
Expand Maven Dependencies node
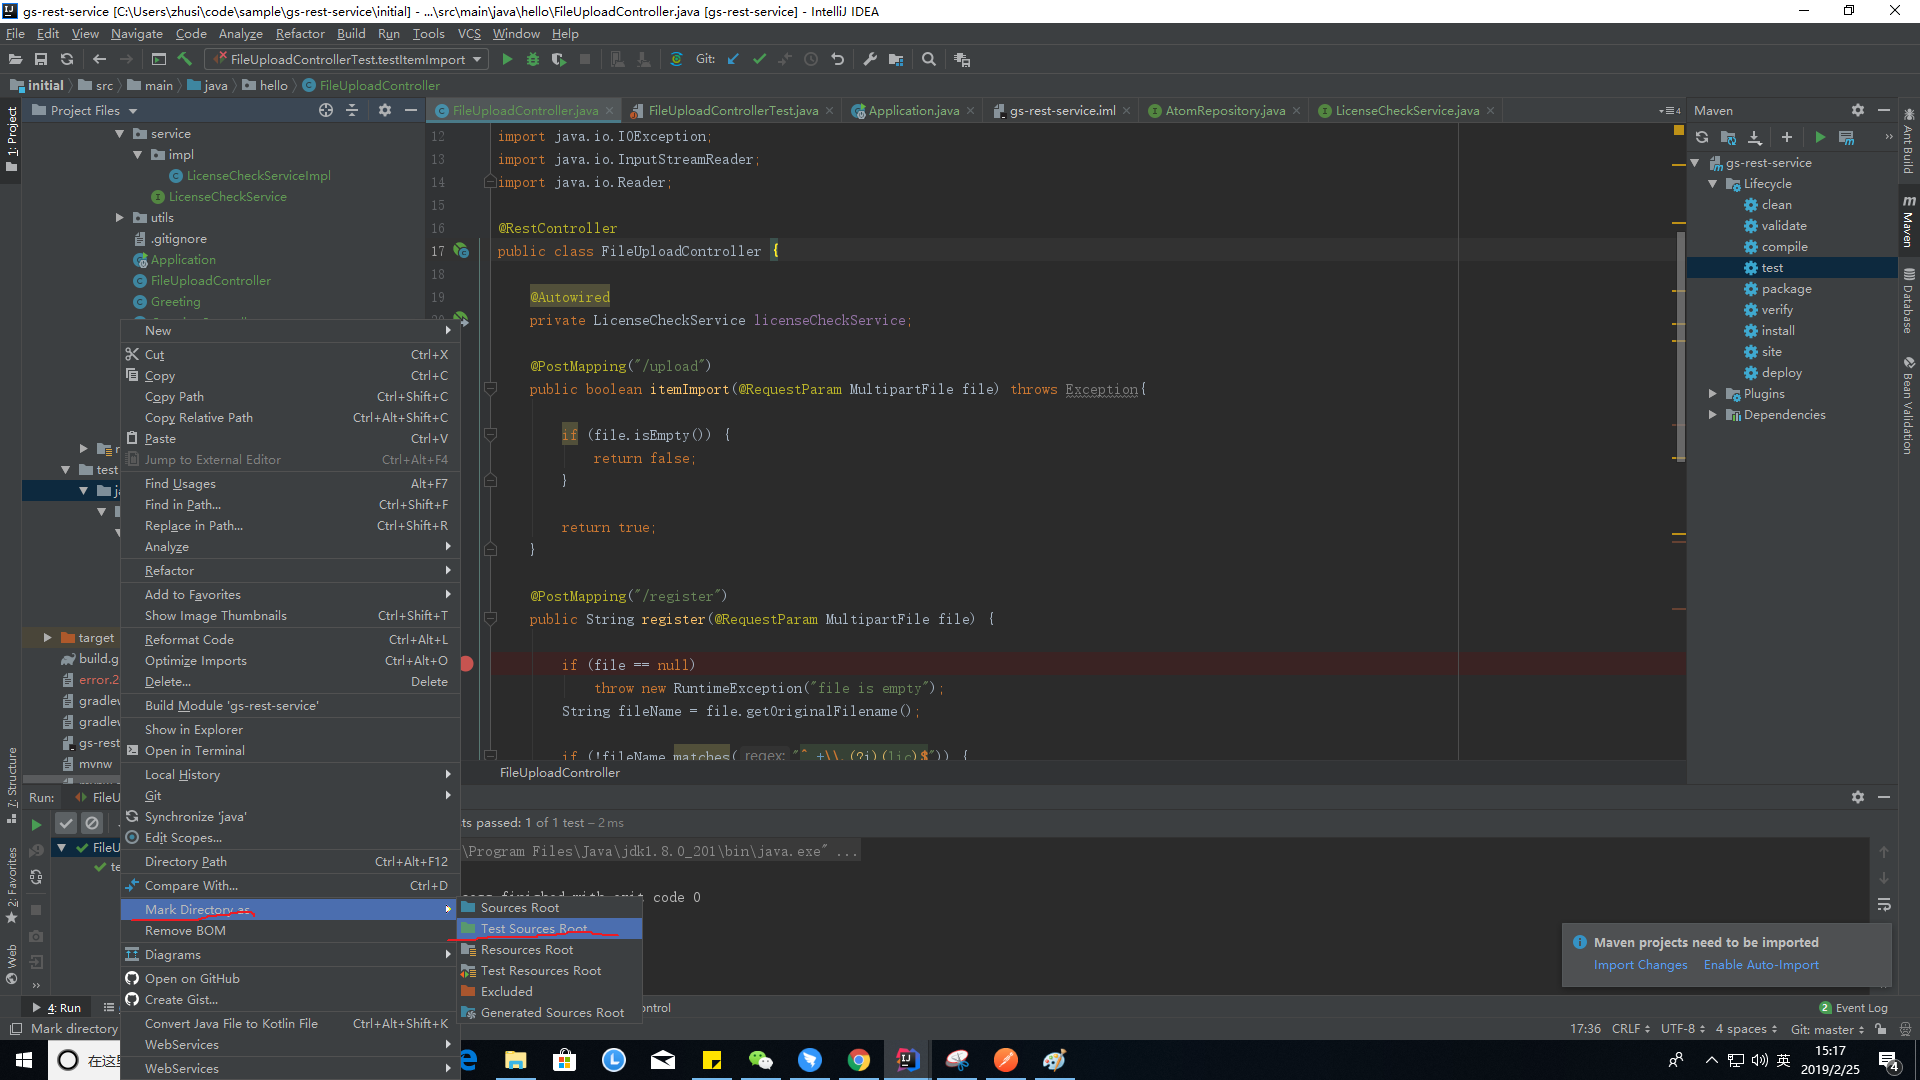click(x=1713, y=415)
